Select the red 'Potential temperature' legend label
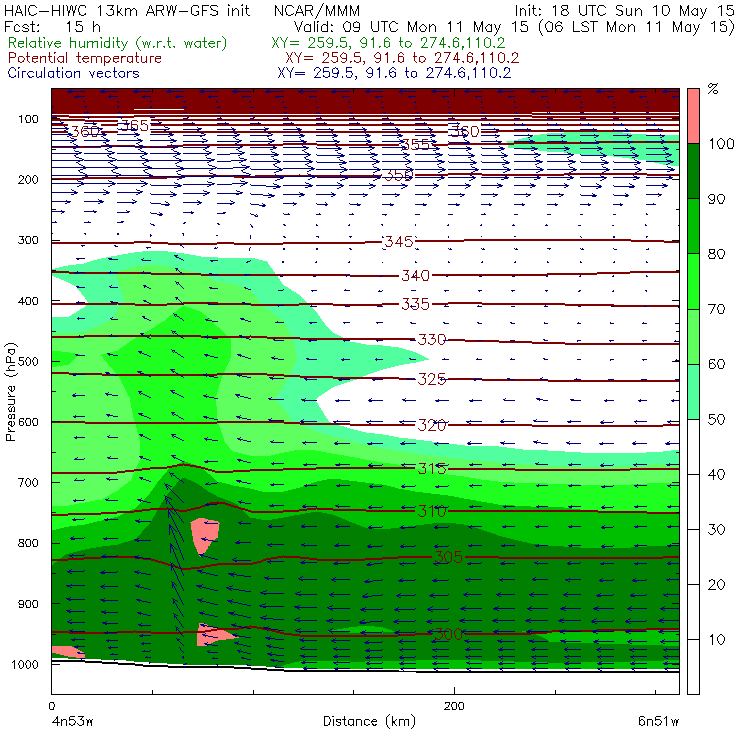 pos(85,58)
